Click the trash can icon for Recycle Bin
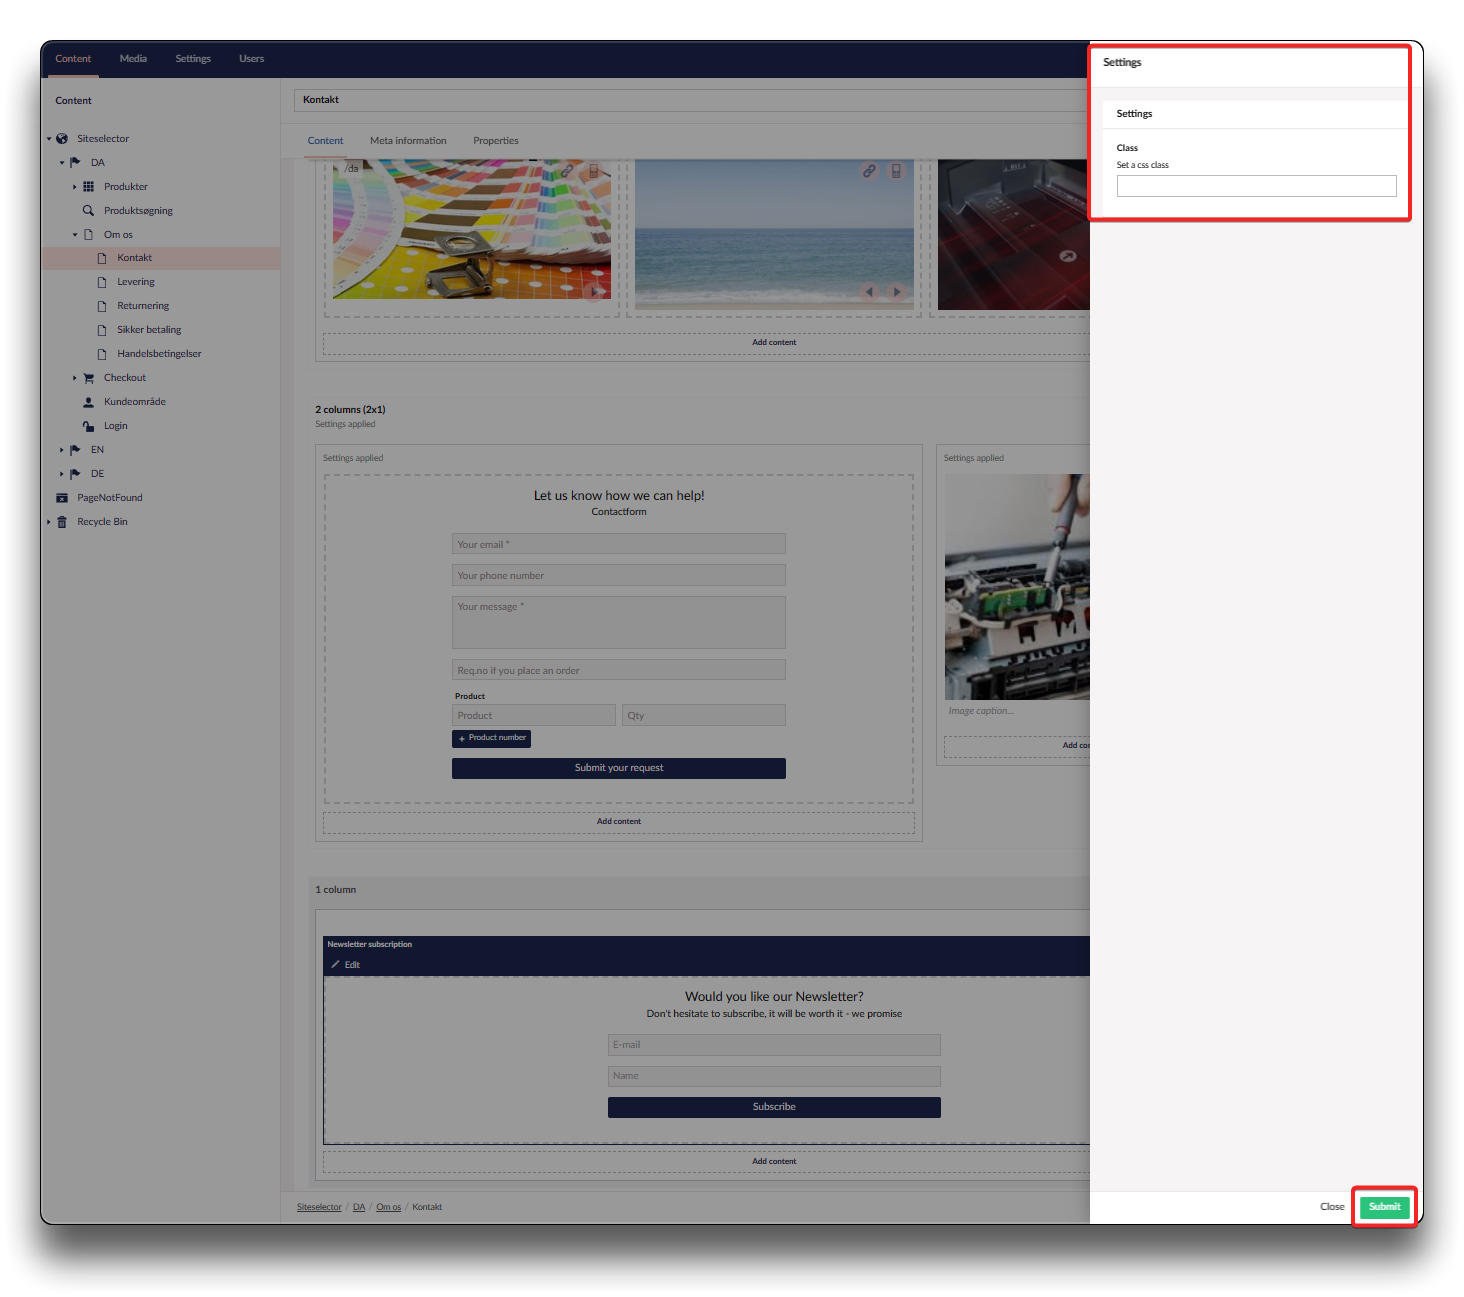This screenshot has height=1297, width=1464. point(62,522)
